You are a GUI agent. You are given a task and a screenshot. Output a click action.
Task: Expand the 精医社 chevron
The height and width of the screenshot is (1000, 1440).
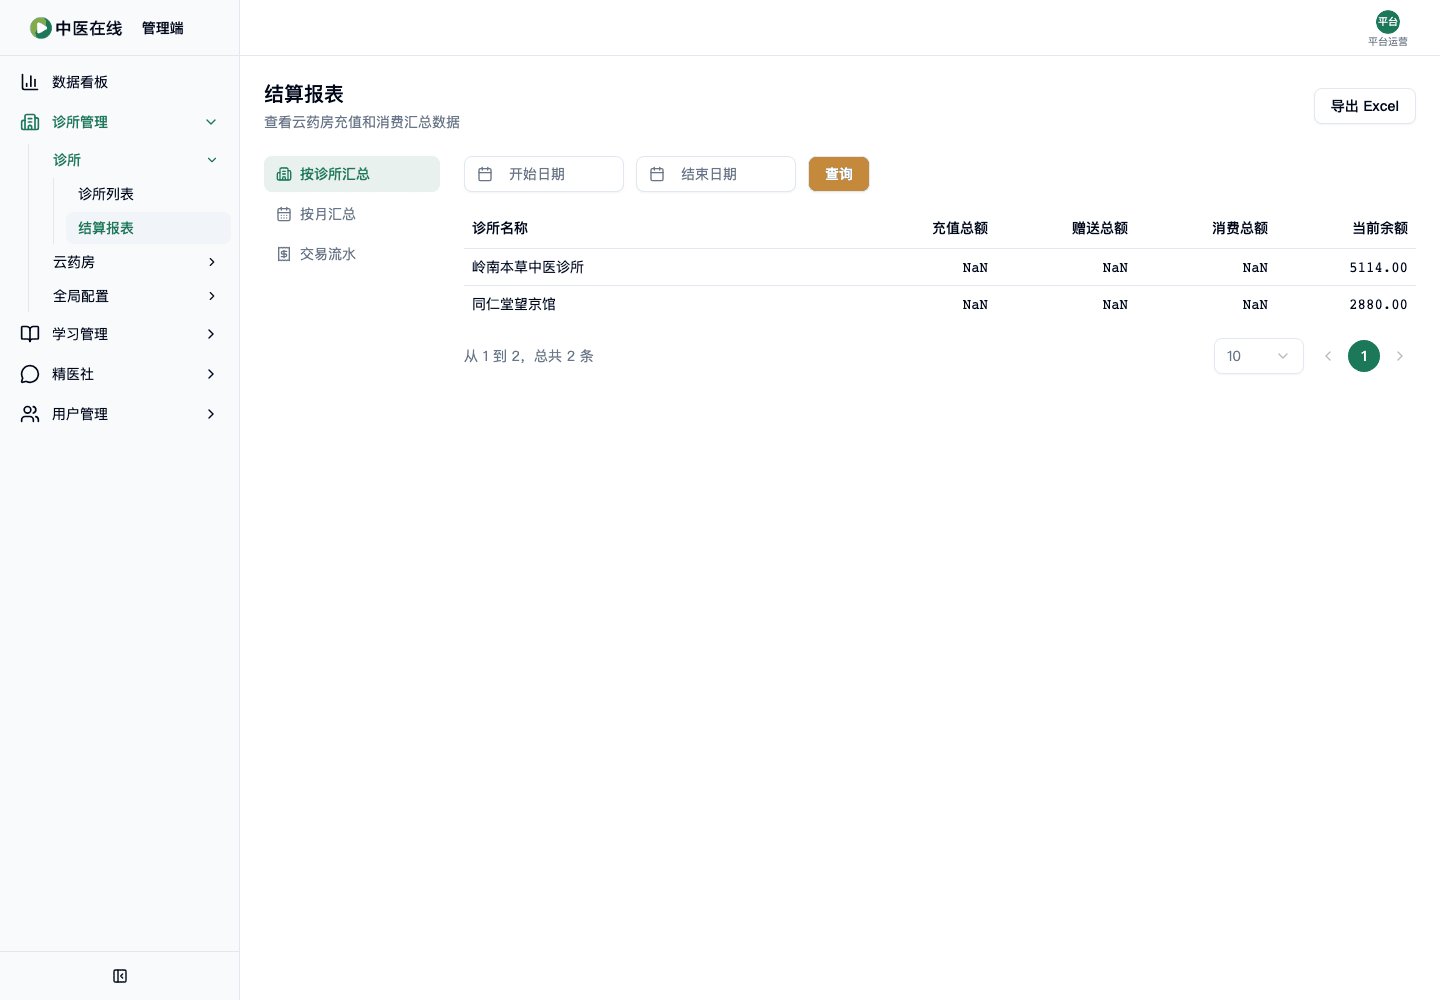point(211,374)
